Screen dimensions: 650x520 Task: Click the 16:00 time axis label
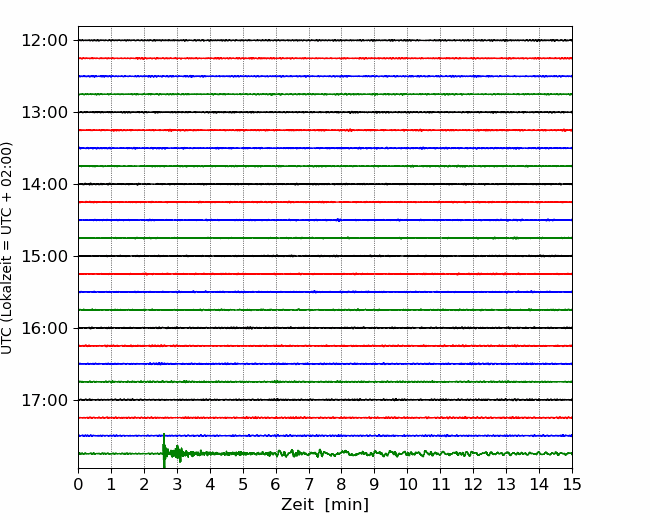pos(44,328)
